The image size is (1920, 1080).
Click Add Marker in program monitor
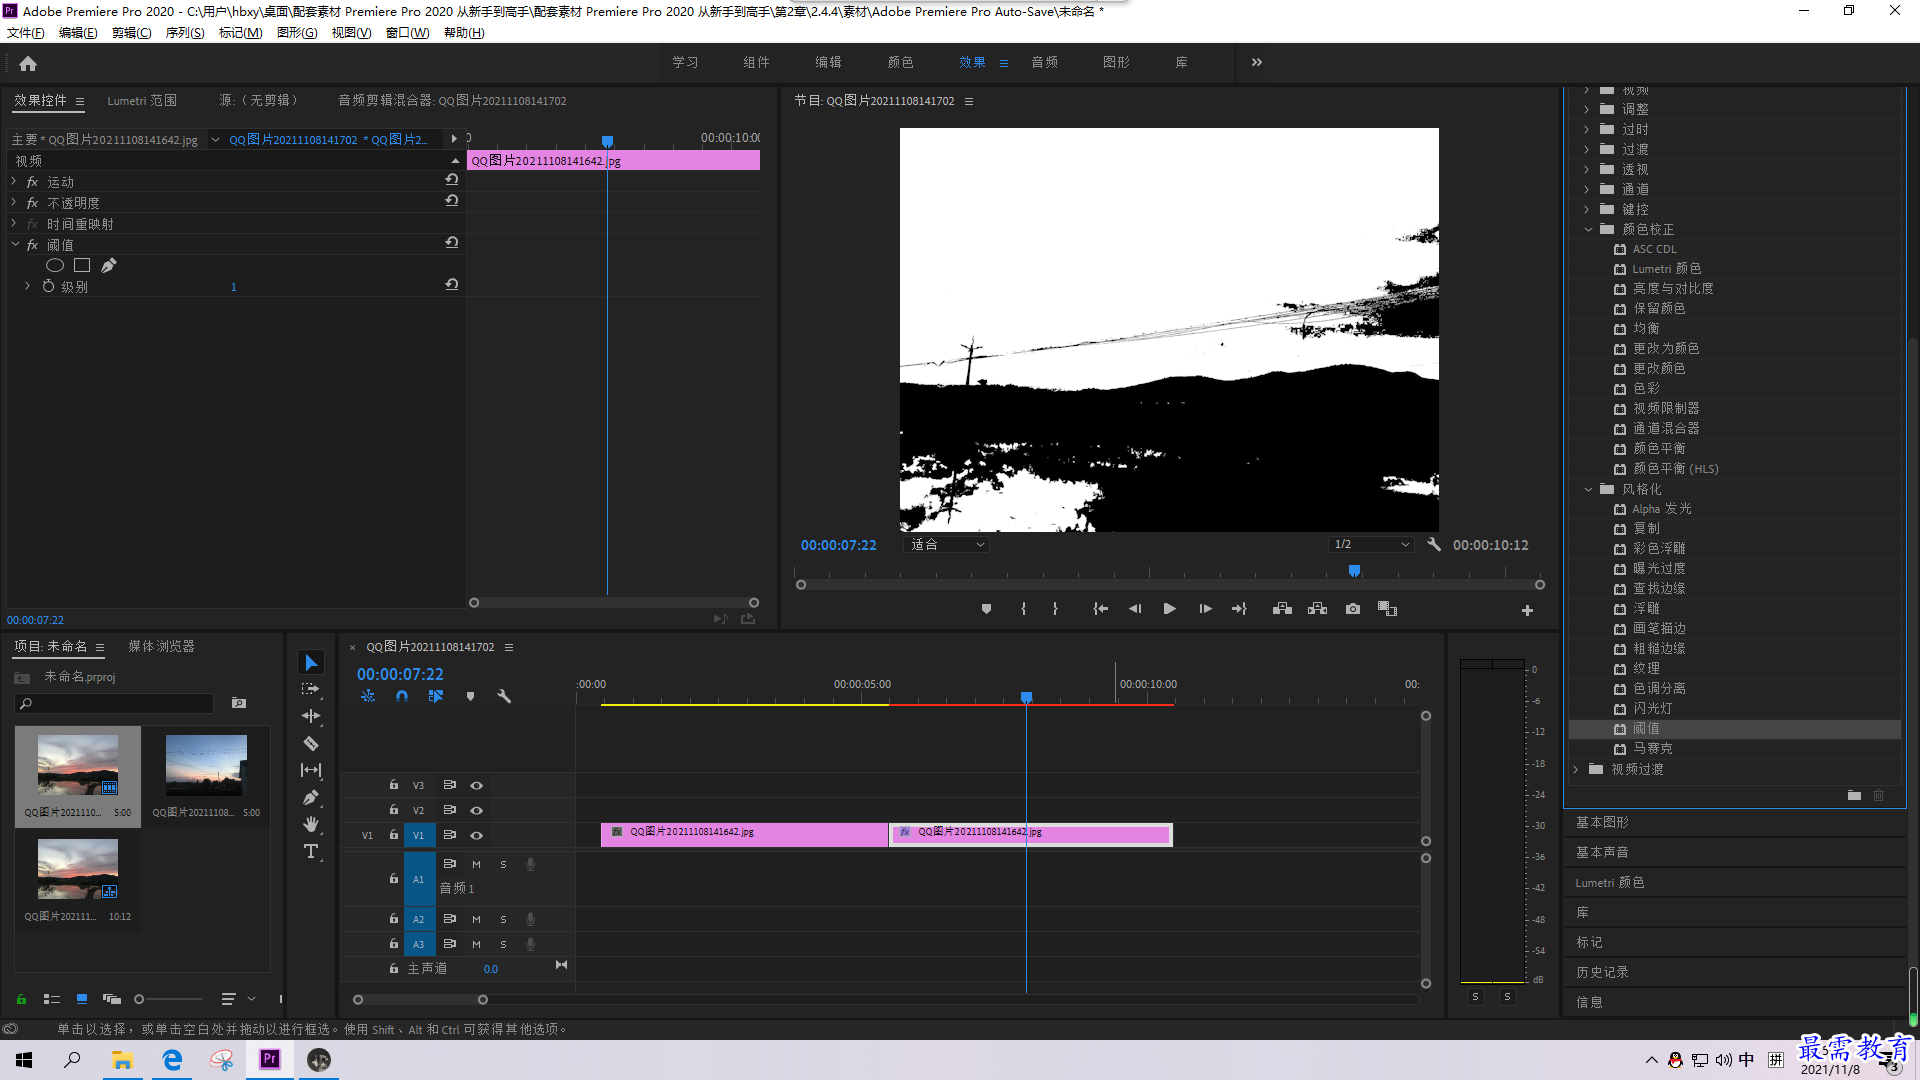coord(986,609)
